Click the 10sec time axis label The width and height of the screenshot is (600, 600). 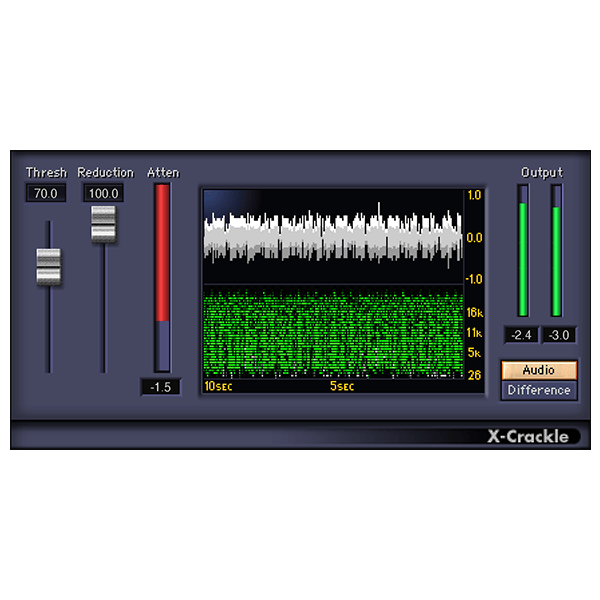point(218,386)
